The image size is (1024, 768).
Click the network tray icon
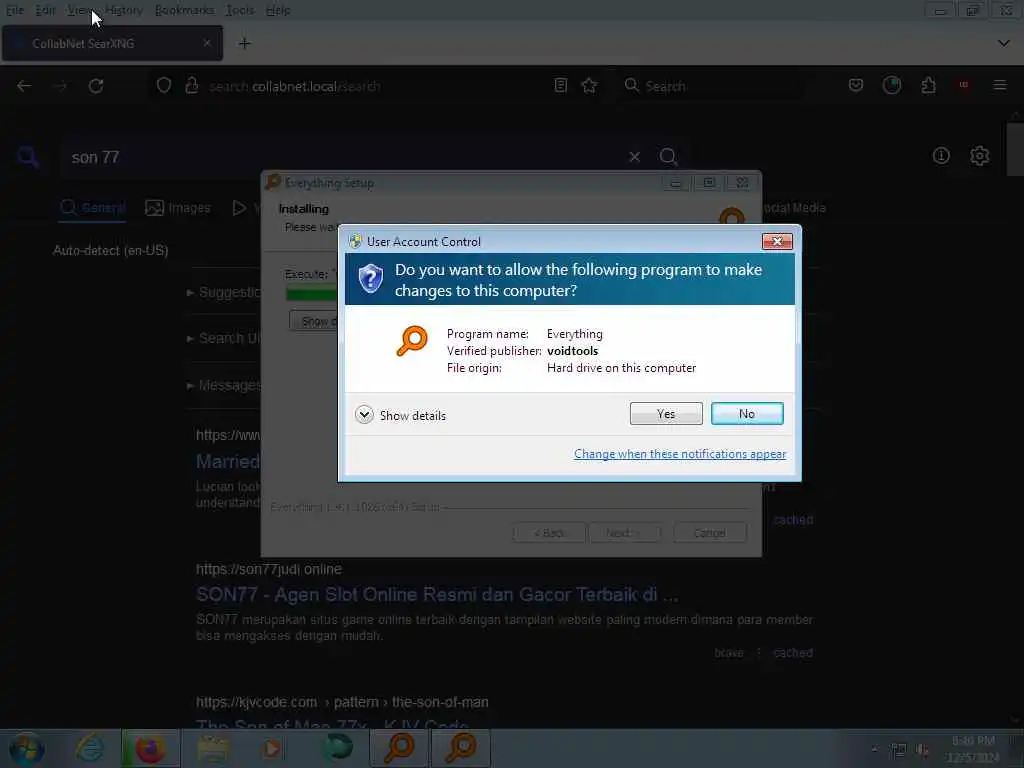[899, 750]
